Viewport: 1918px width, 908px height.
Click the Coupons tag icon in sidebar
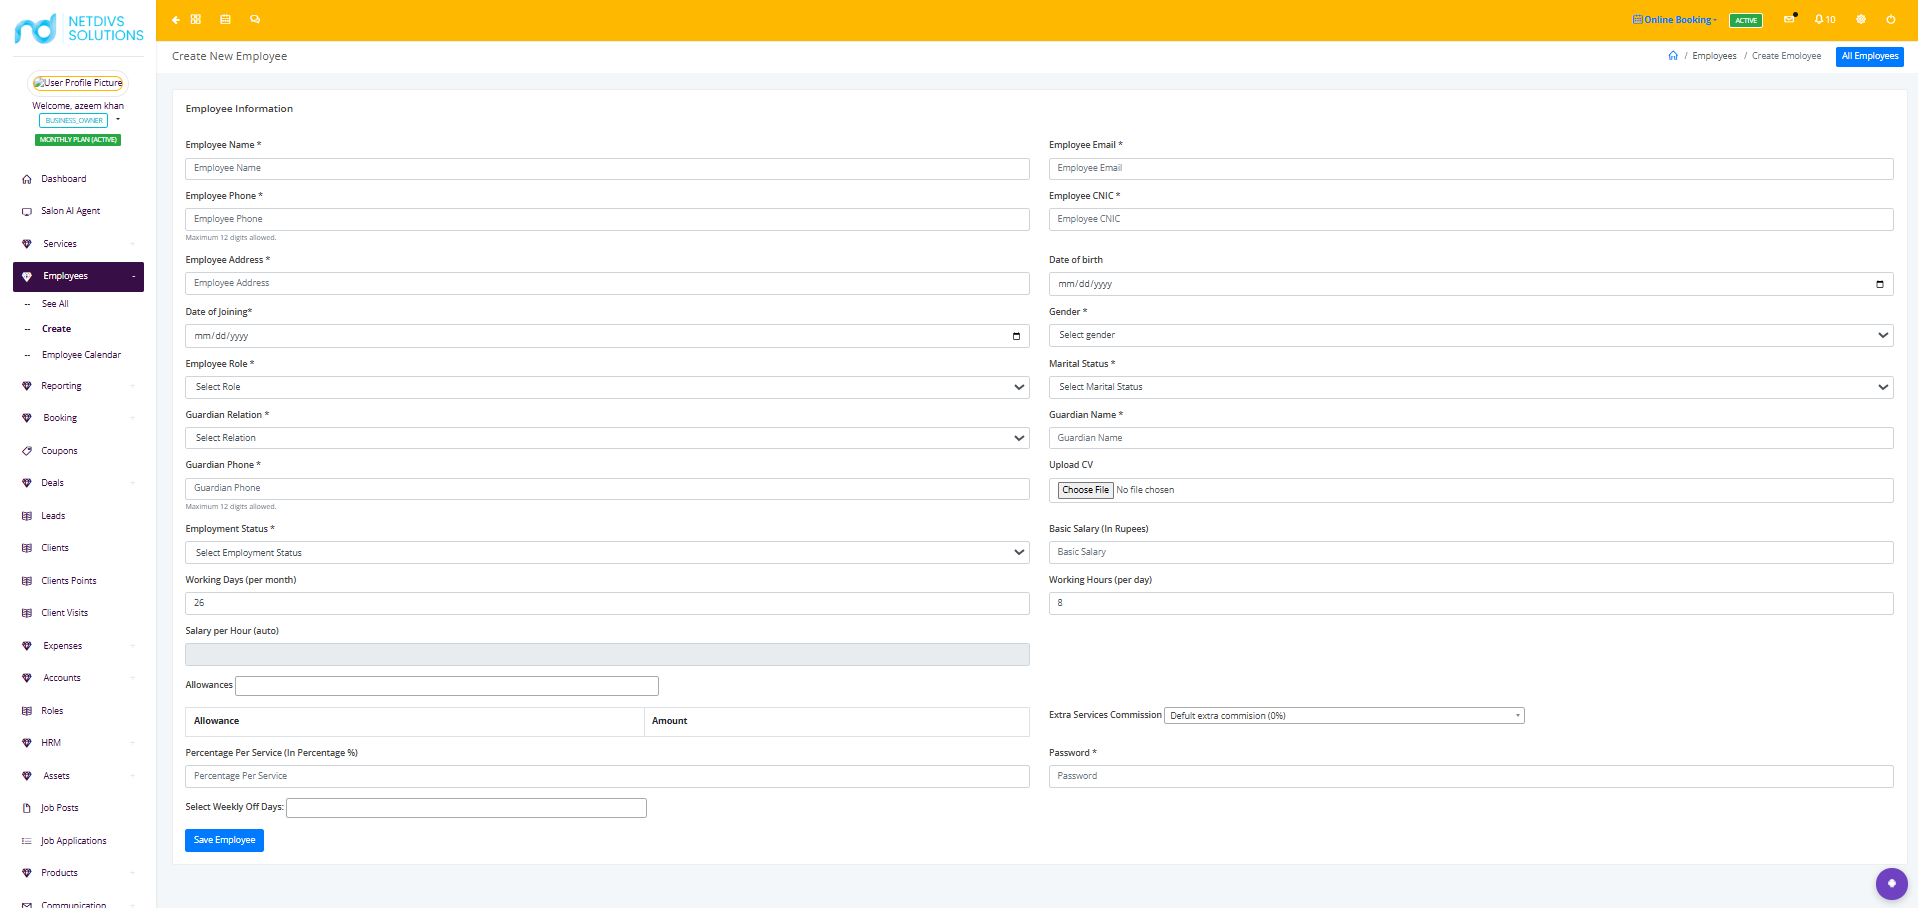click(27, 451)
